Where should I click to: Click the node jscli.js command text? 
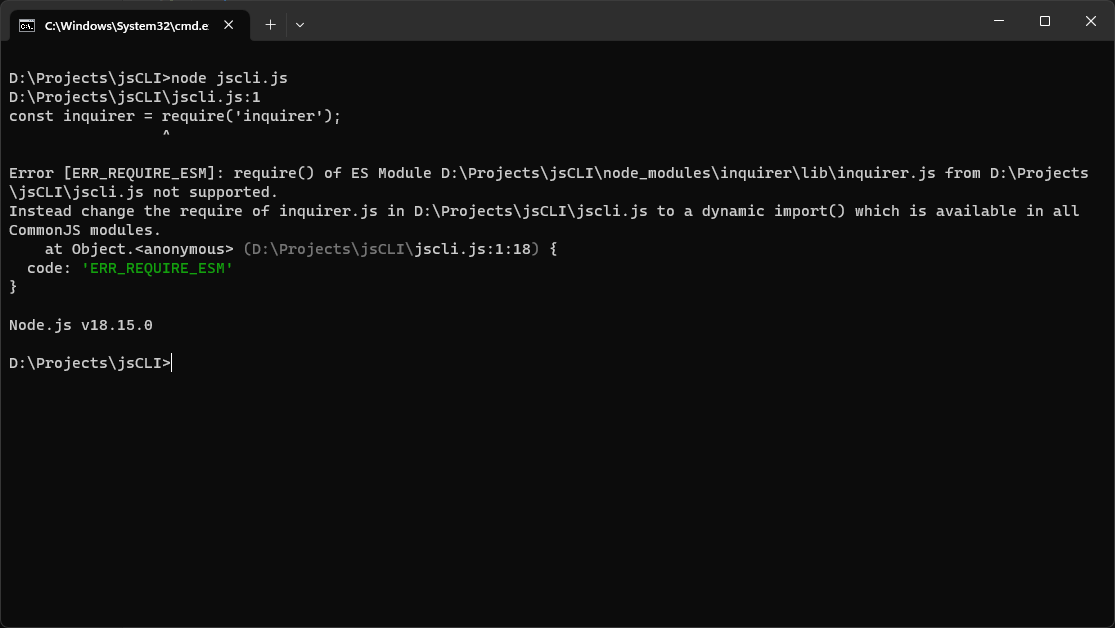[226, 77]
